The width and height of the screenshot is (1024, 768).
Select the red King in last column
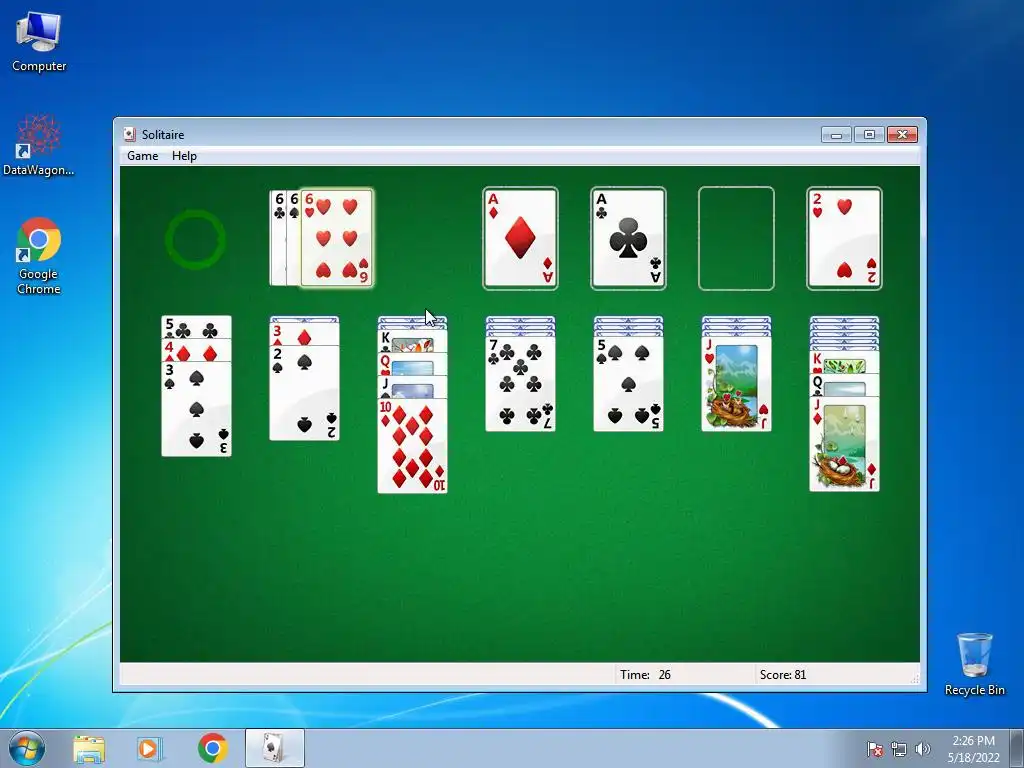coord(844,361)
